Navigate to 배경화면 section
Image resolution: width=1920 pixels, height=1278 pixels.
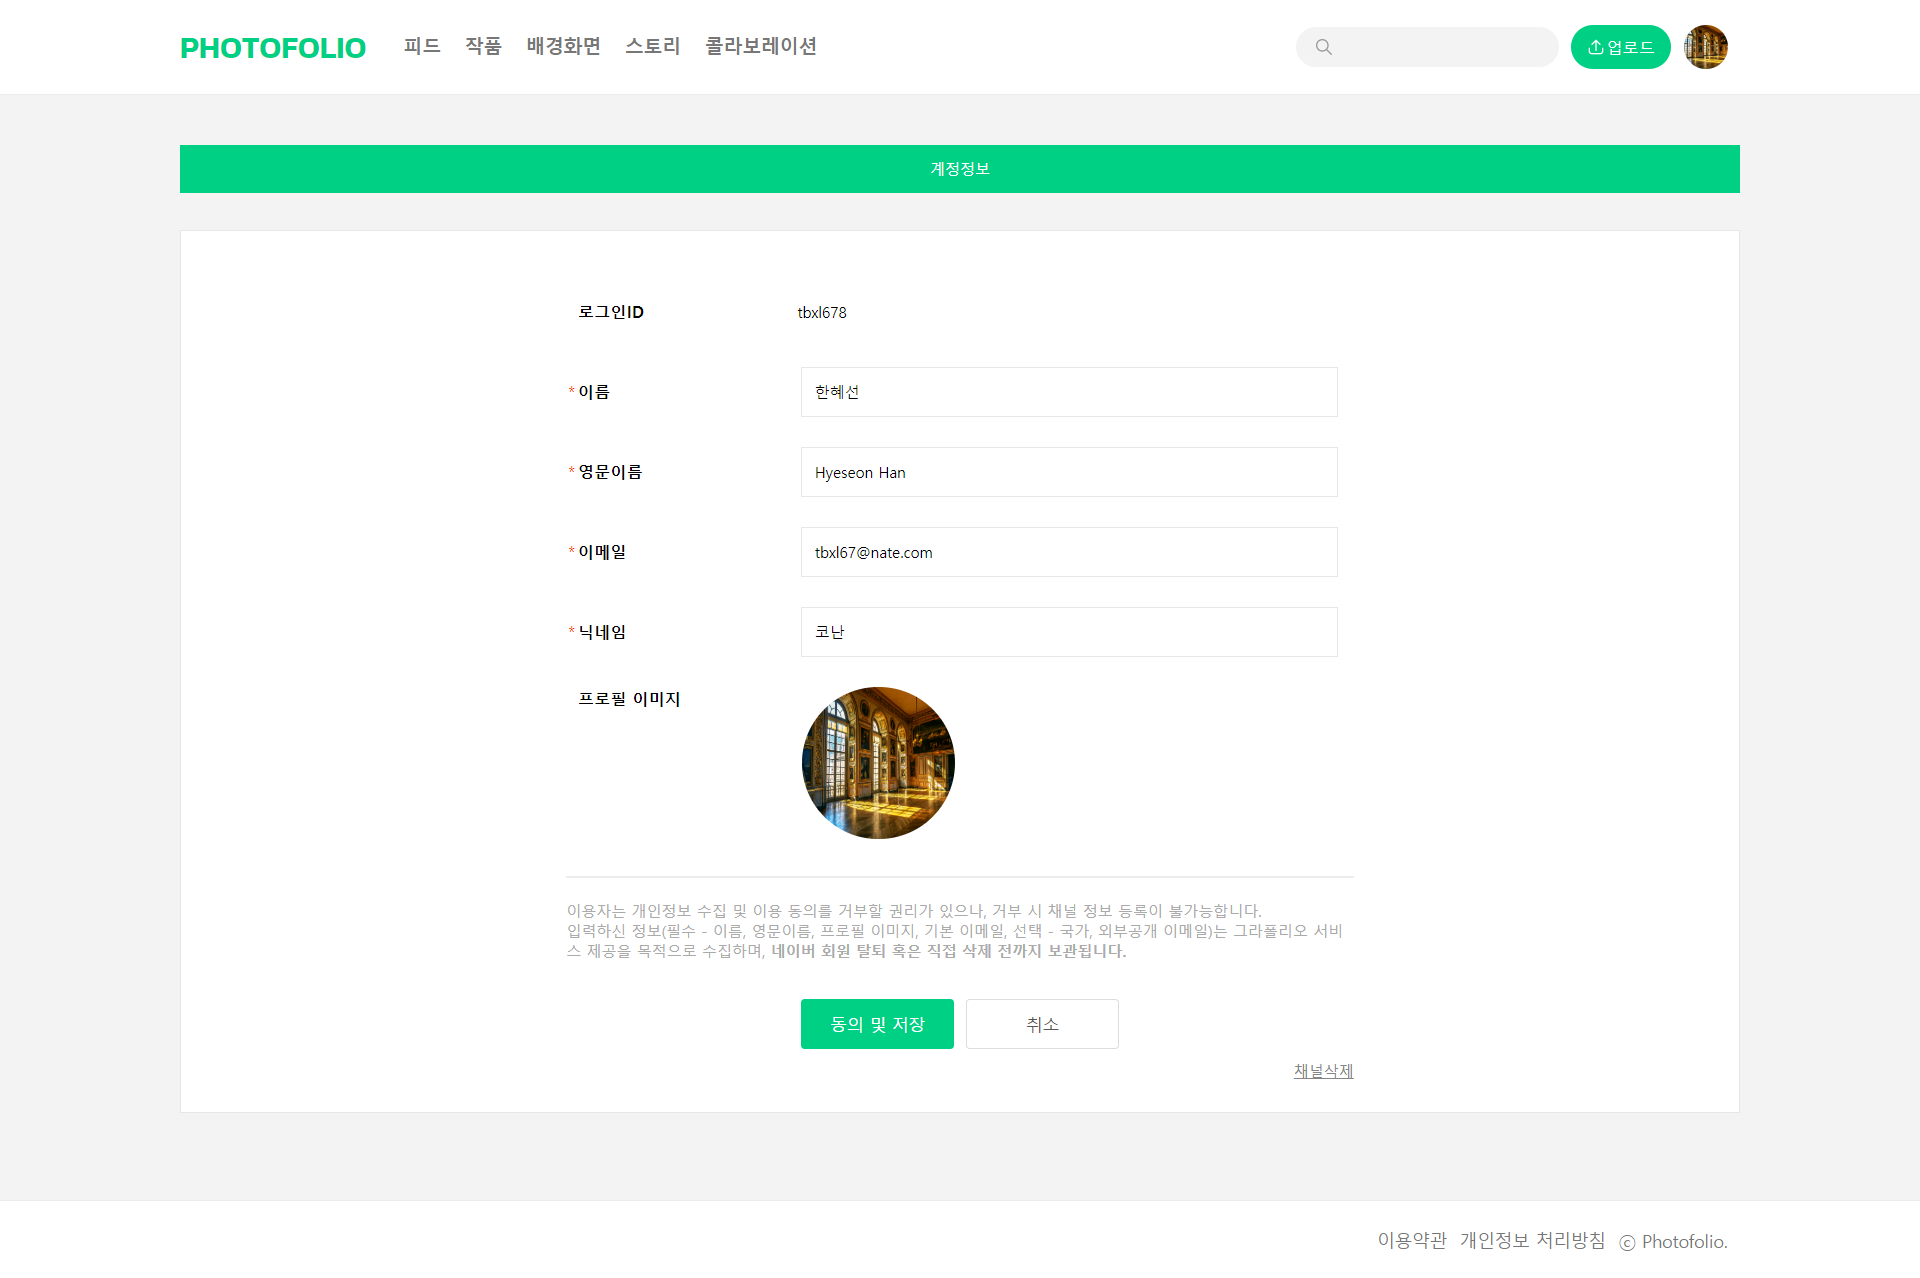[x=563, y=46]
